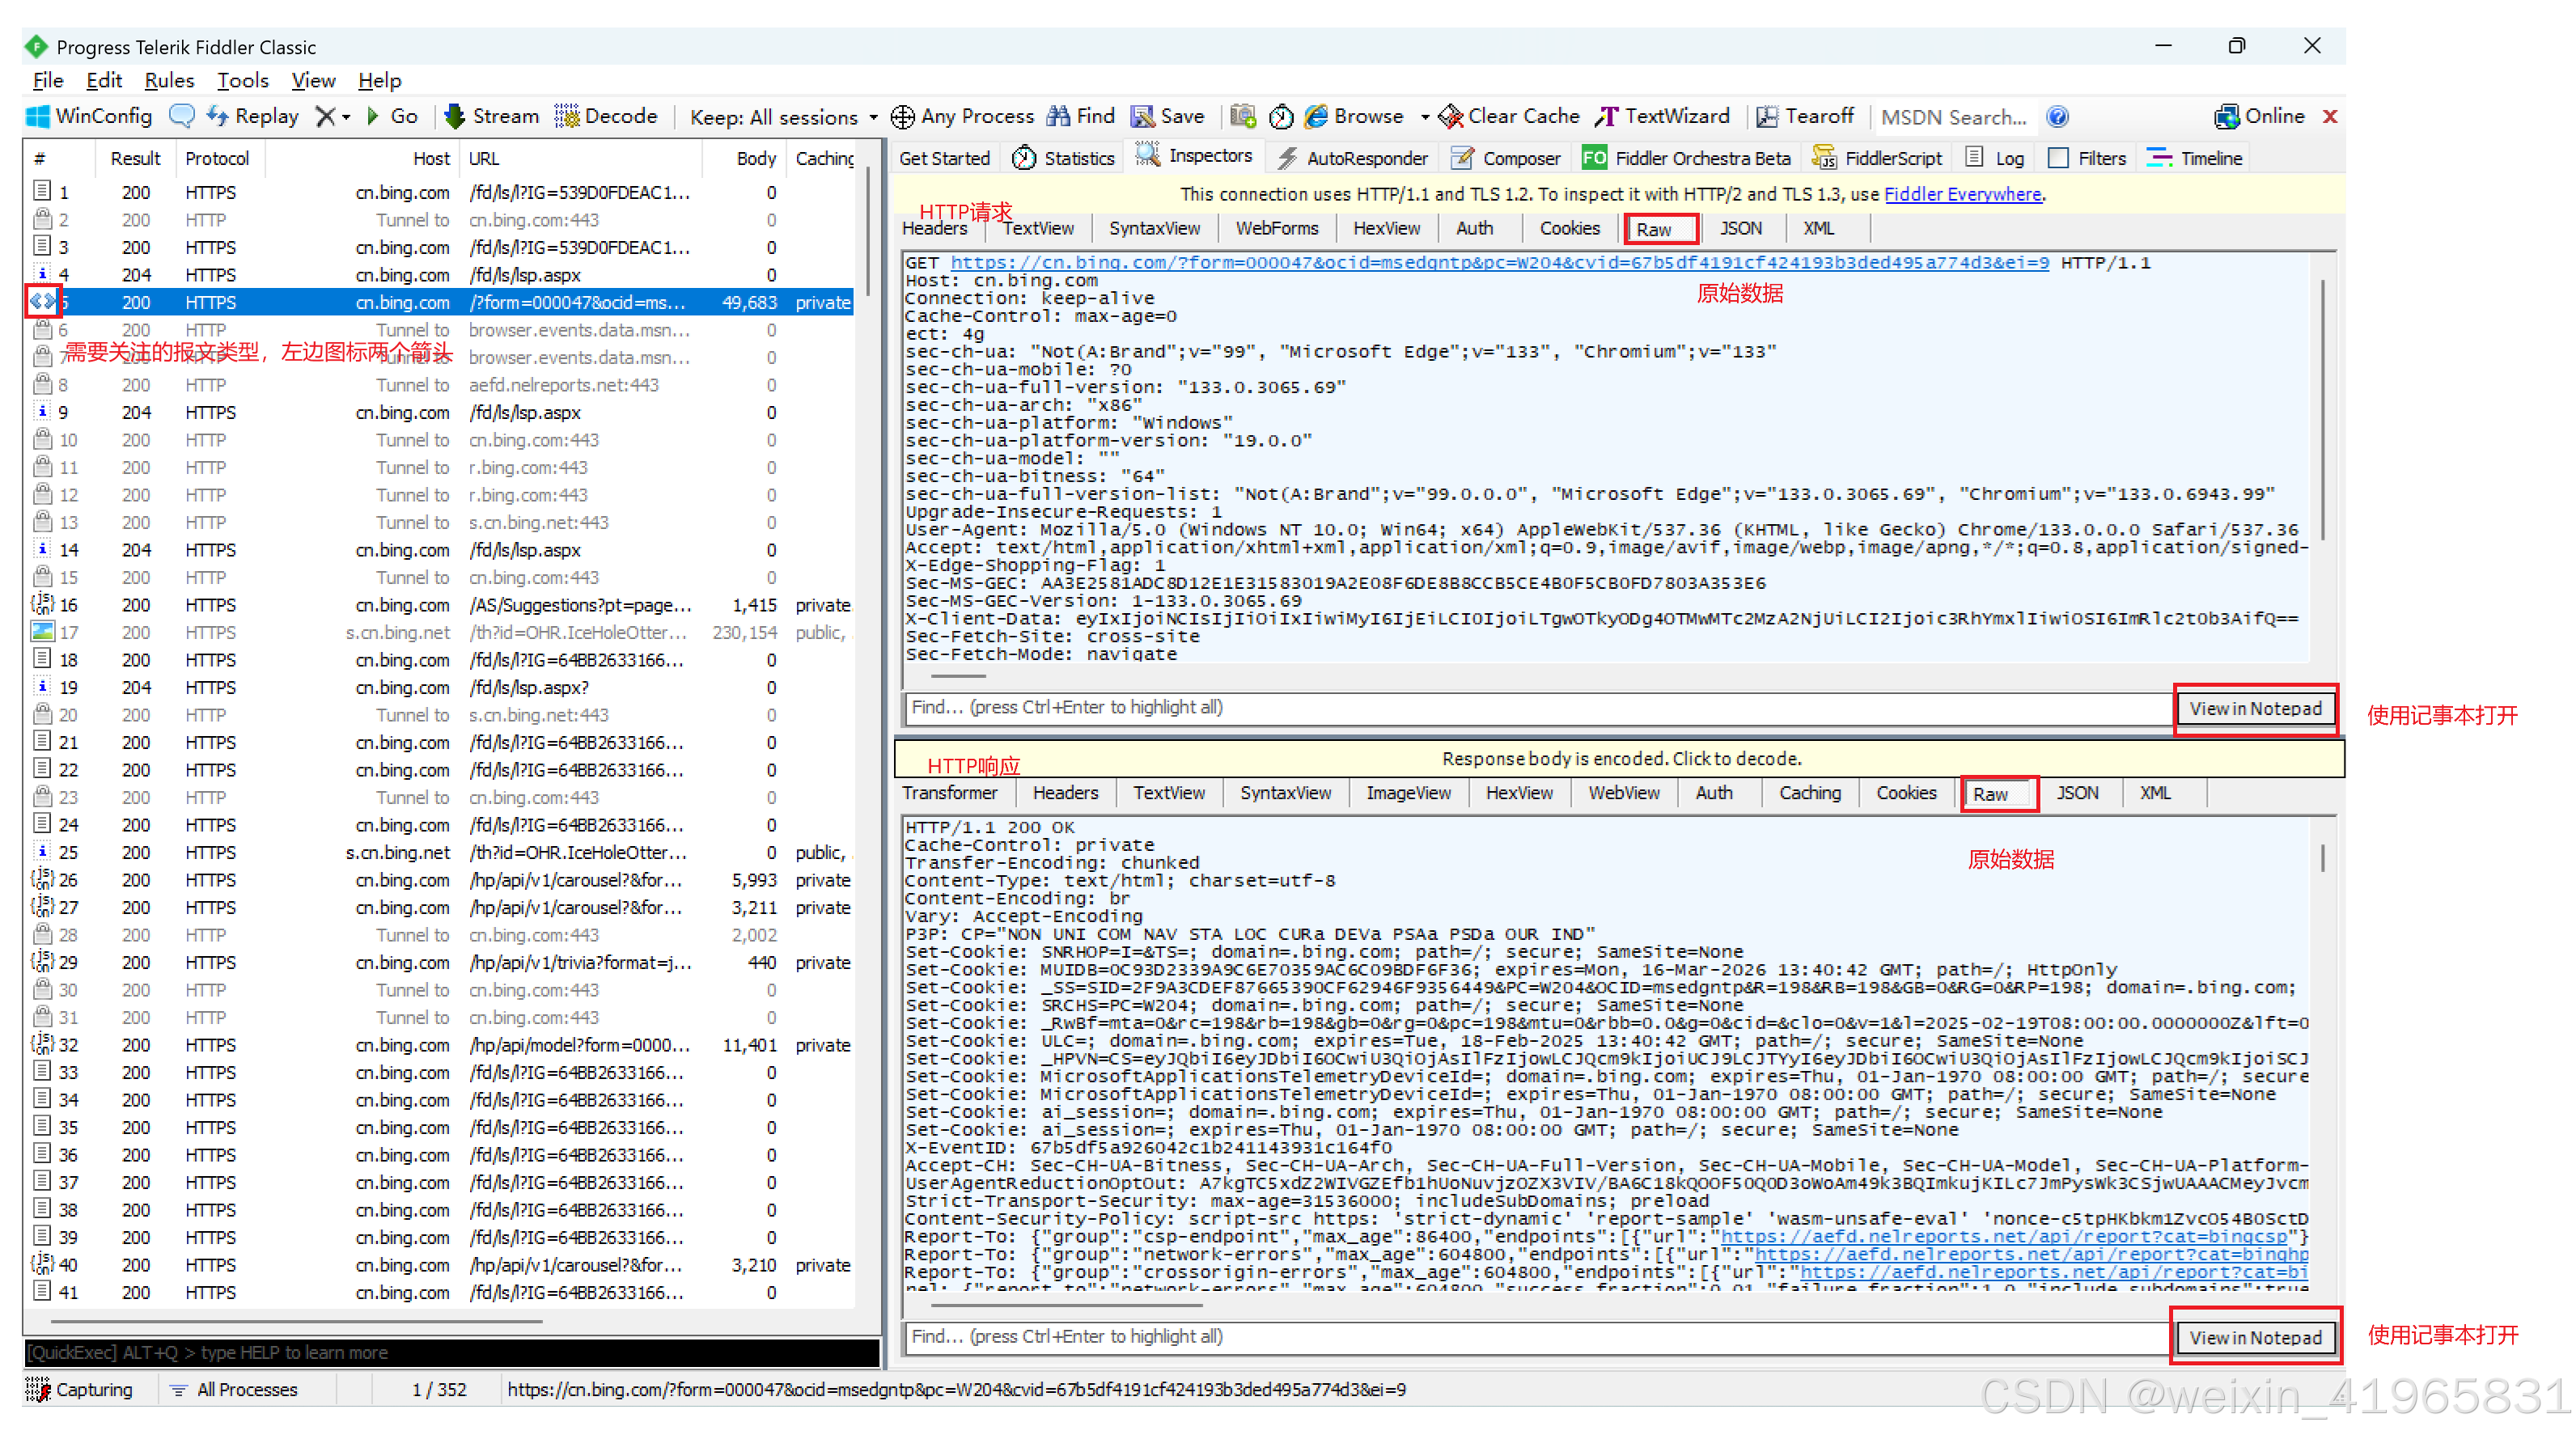Click the QuickExec command input box
The width and height of the screenshot is (2576, 1439).
[450, 1352]
